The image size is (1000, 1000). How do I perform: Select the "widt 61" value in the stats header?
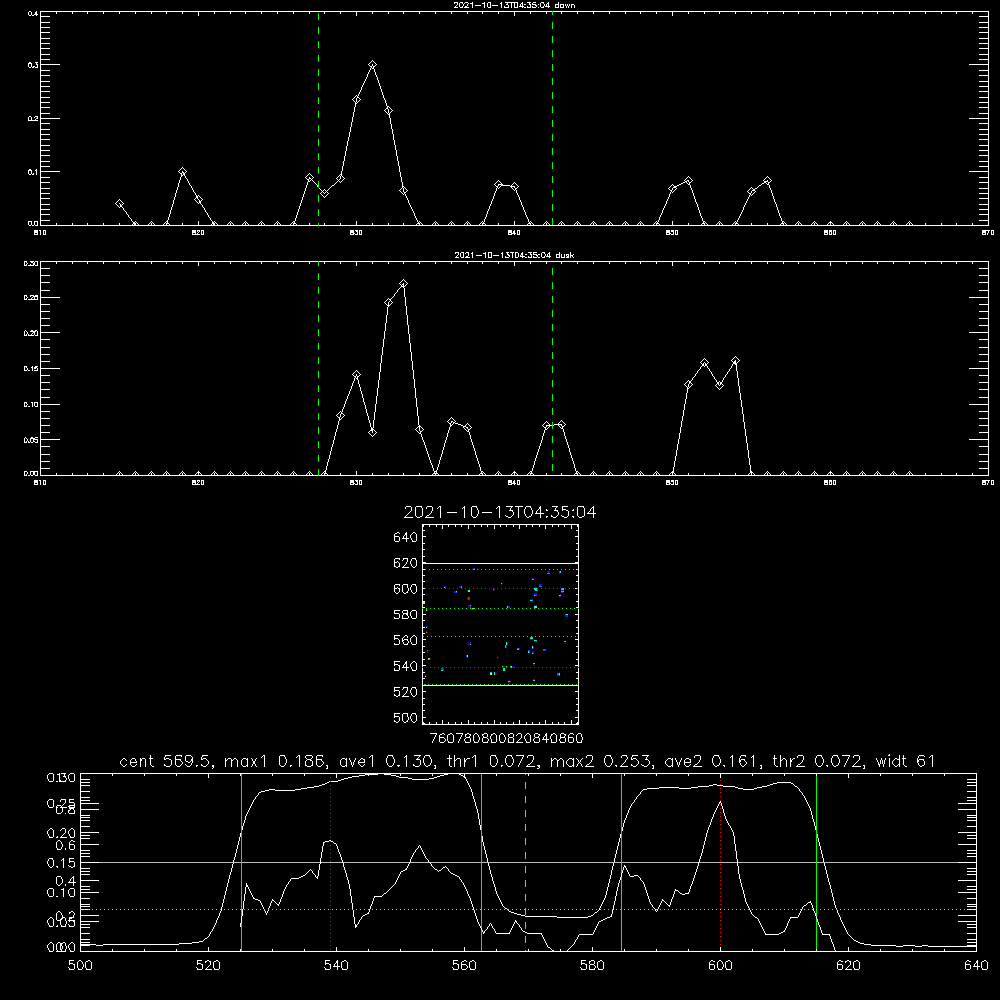click(906, 761)
